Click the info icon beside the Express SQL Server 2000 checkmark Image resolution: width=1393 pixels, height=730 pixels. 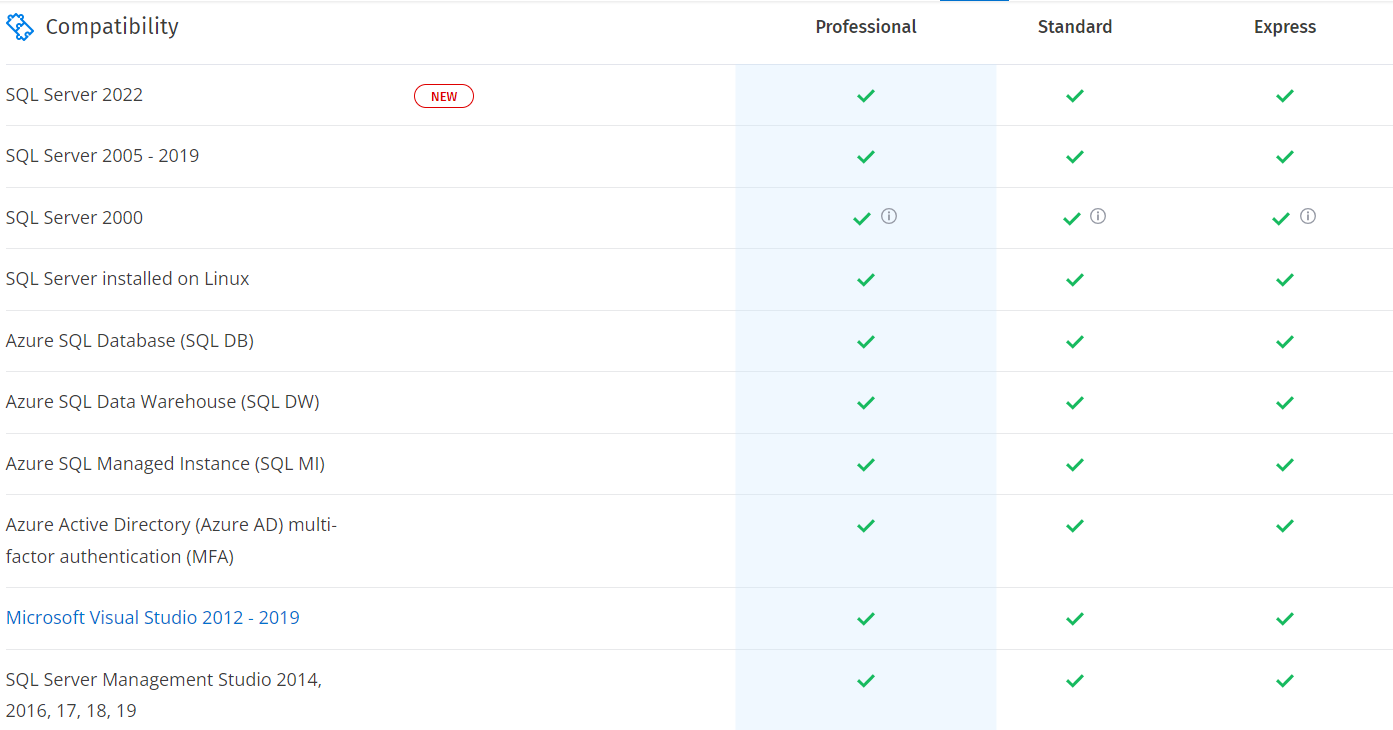click(x=1308, y=216)
